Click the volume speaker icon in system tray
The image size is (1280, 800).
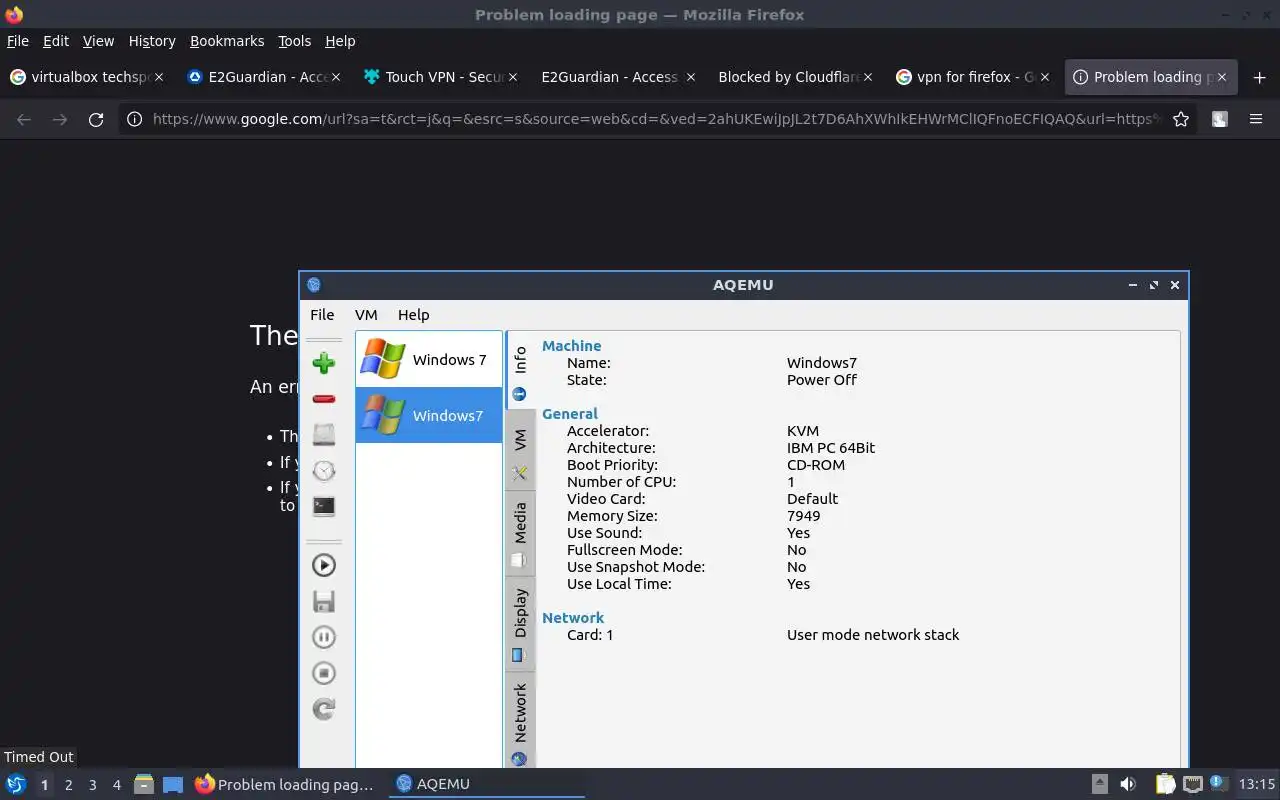(x=1128, y=784)
